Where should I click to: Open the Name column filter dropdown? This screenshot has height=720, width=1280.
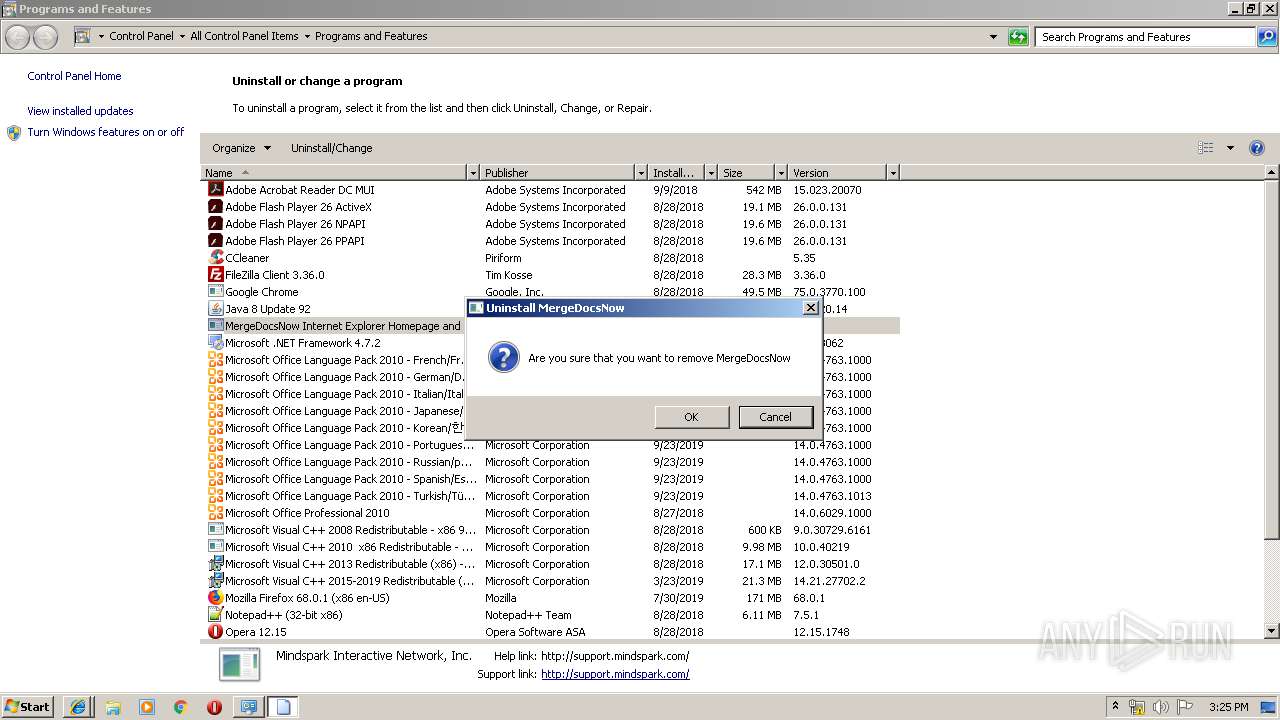coord(473,173)
